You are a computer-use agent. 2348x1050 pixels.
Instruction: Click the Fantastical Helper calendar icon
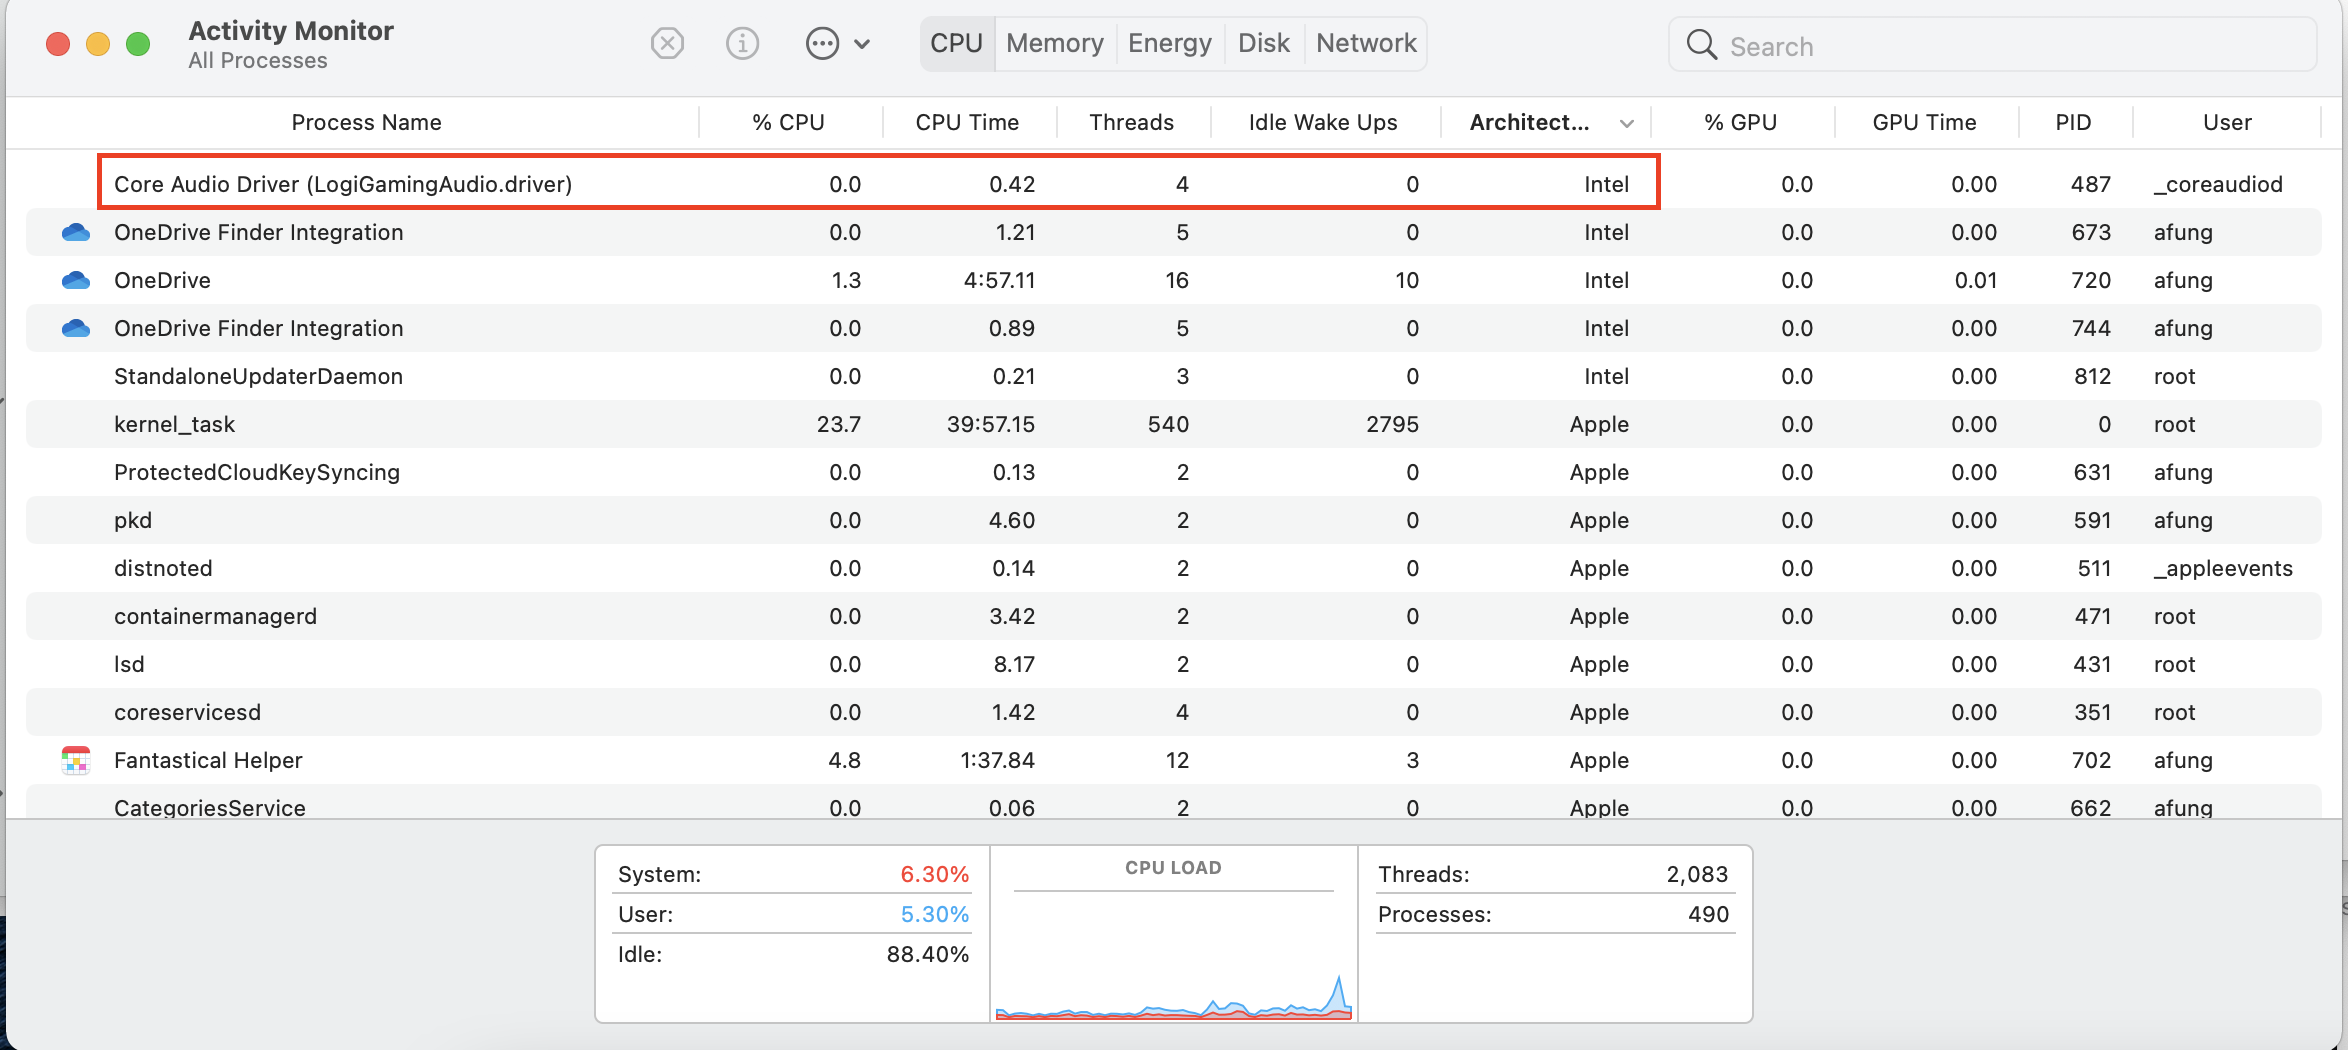click(76, 761)
